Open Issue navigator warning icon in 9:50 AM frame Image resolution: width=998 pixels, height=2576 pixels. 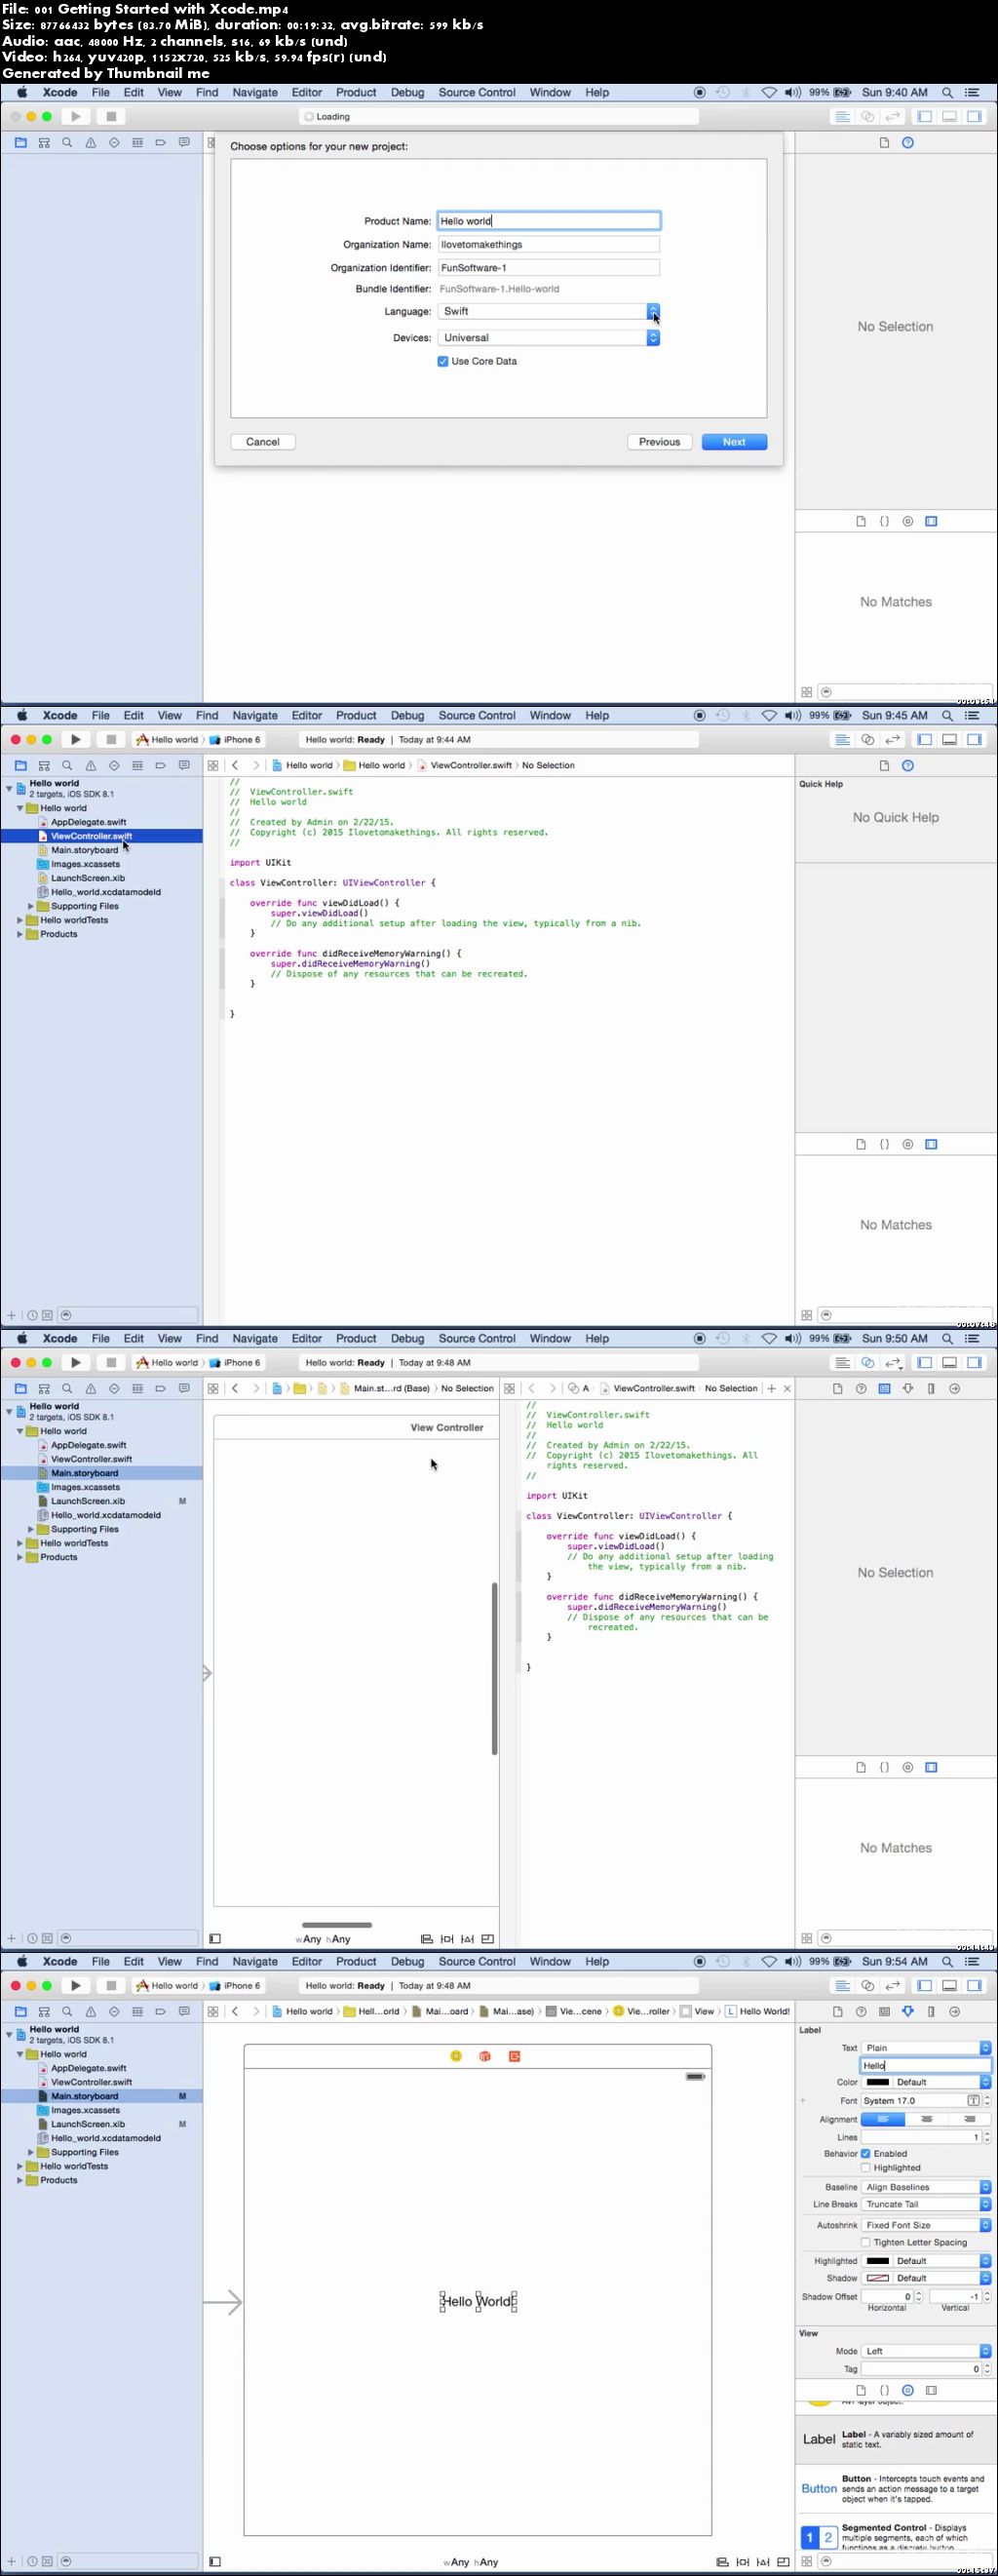click(x=90, y=1388)
